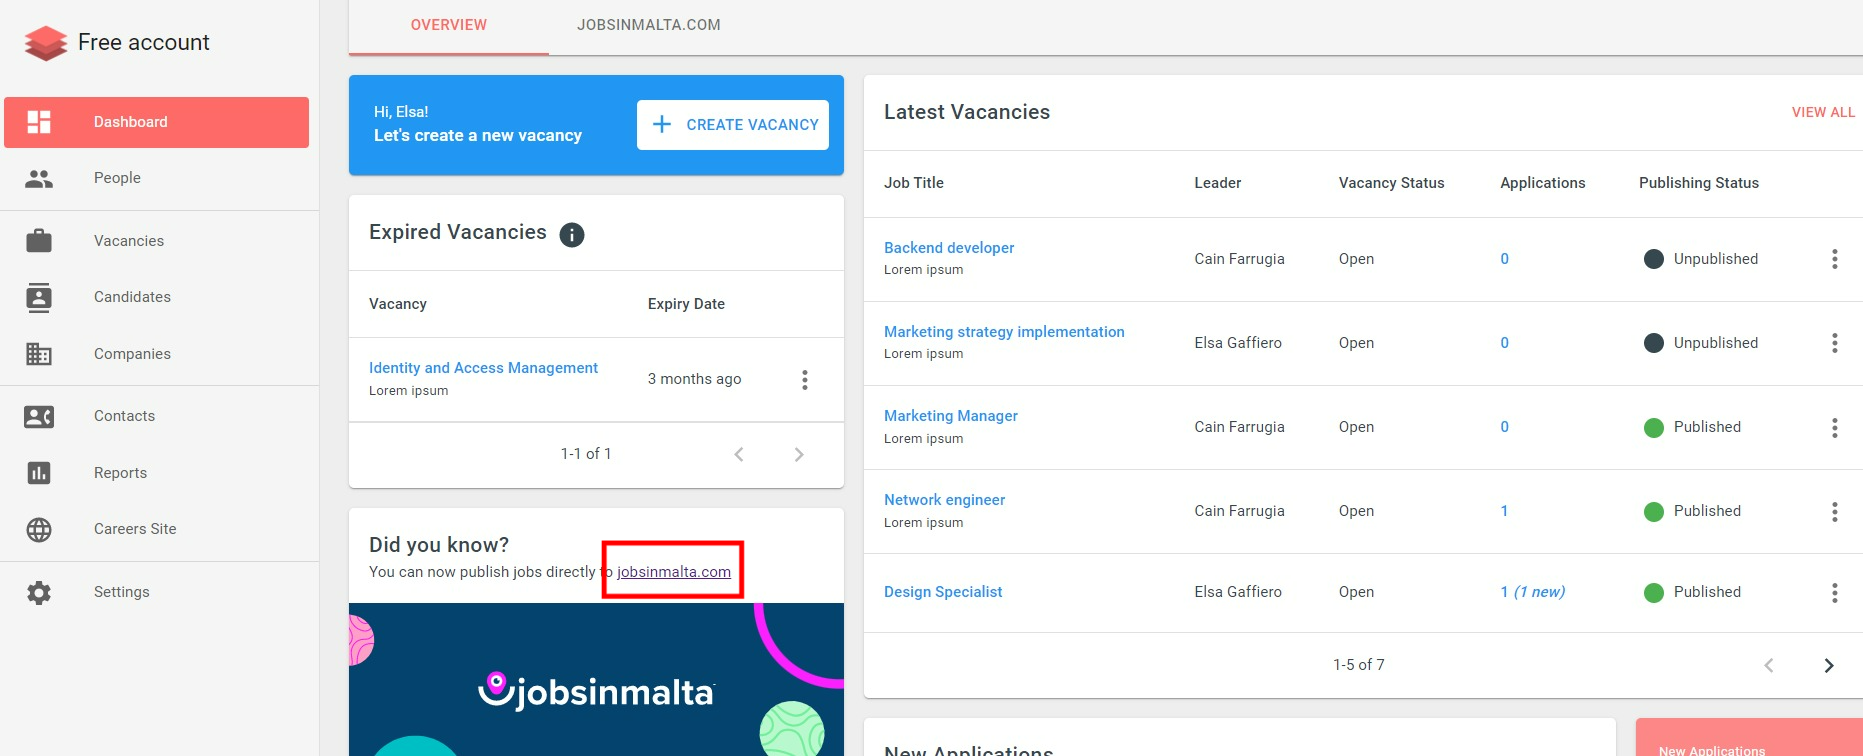
Task: Click Published status dot for Design Specialist
Action: [x=1654, y=593]
